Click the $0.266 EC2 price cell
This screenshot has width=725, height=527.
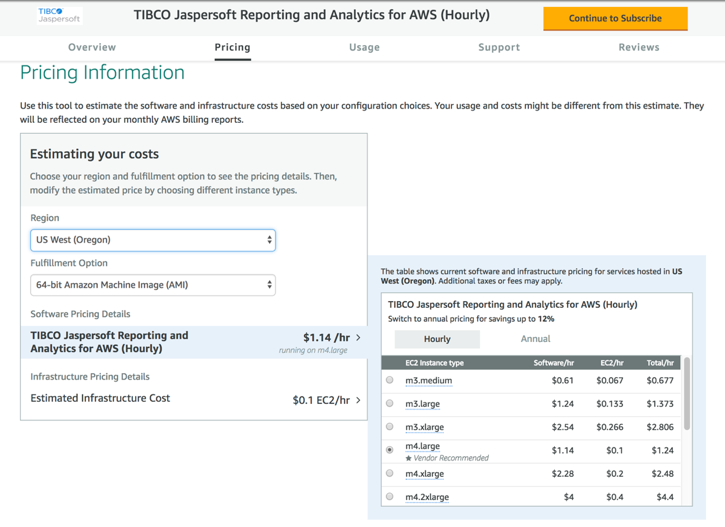pyautogui.click(x=610, y=427)
